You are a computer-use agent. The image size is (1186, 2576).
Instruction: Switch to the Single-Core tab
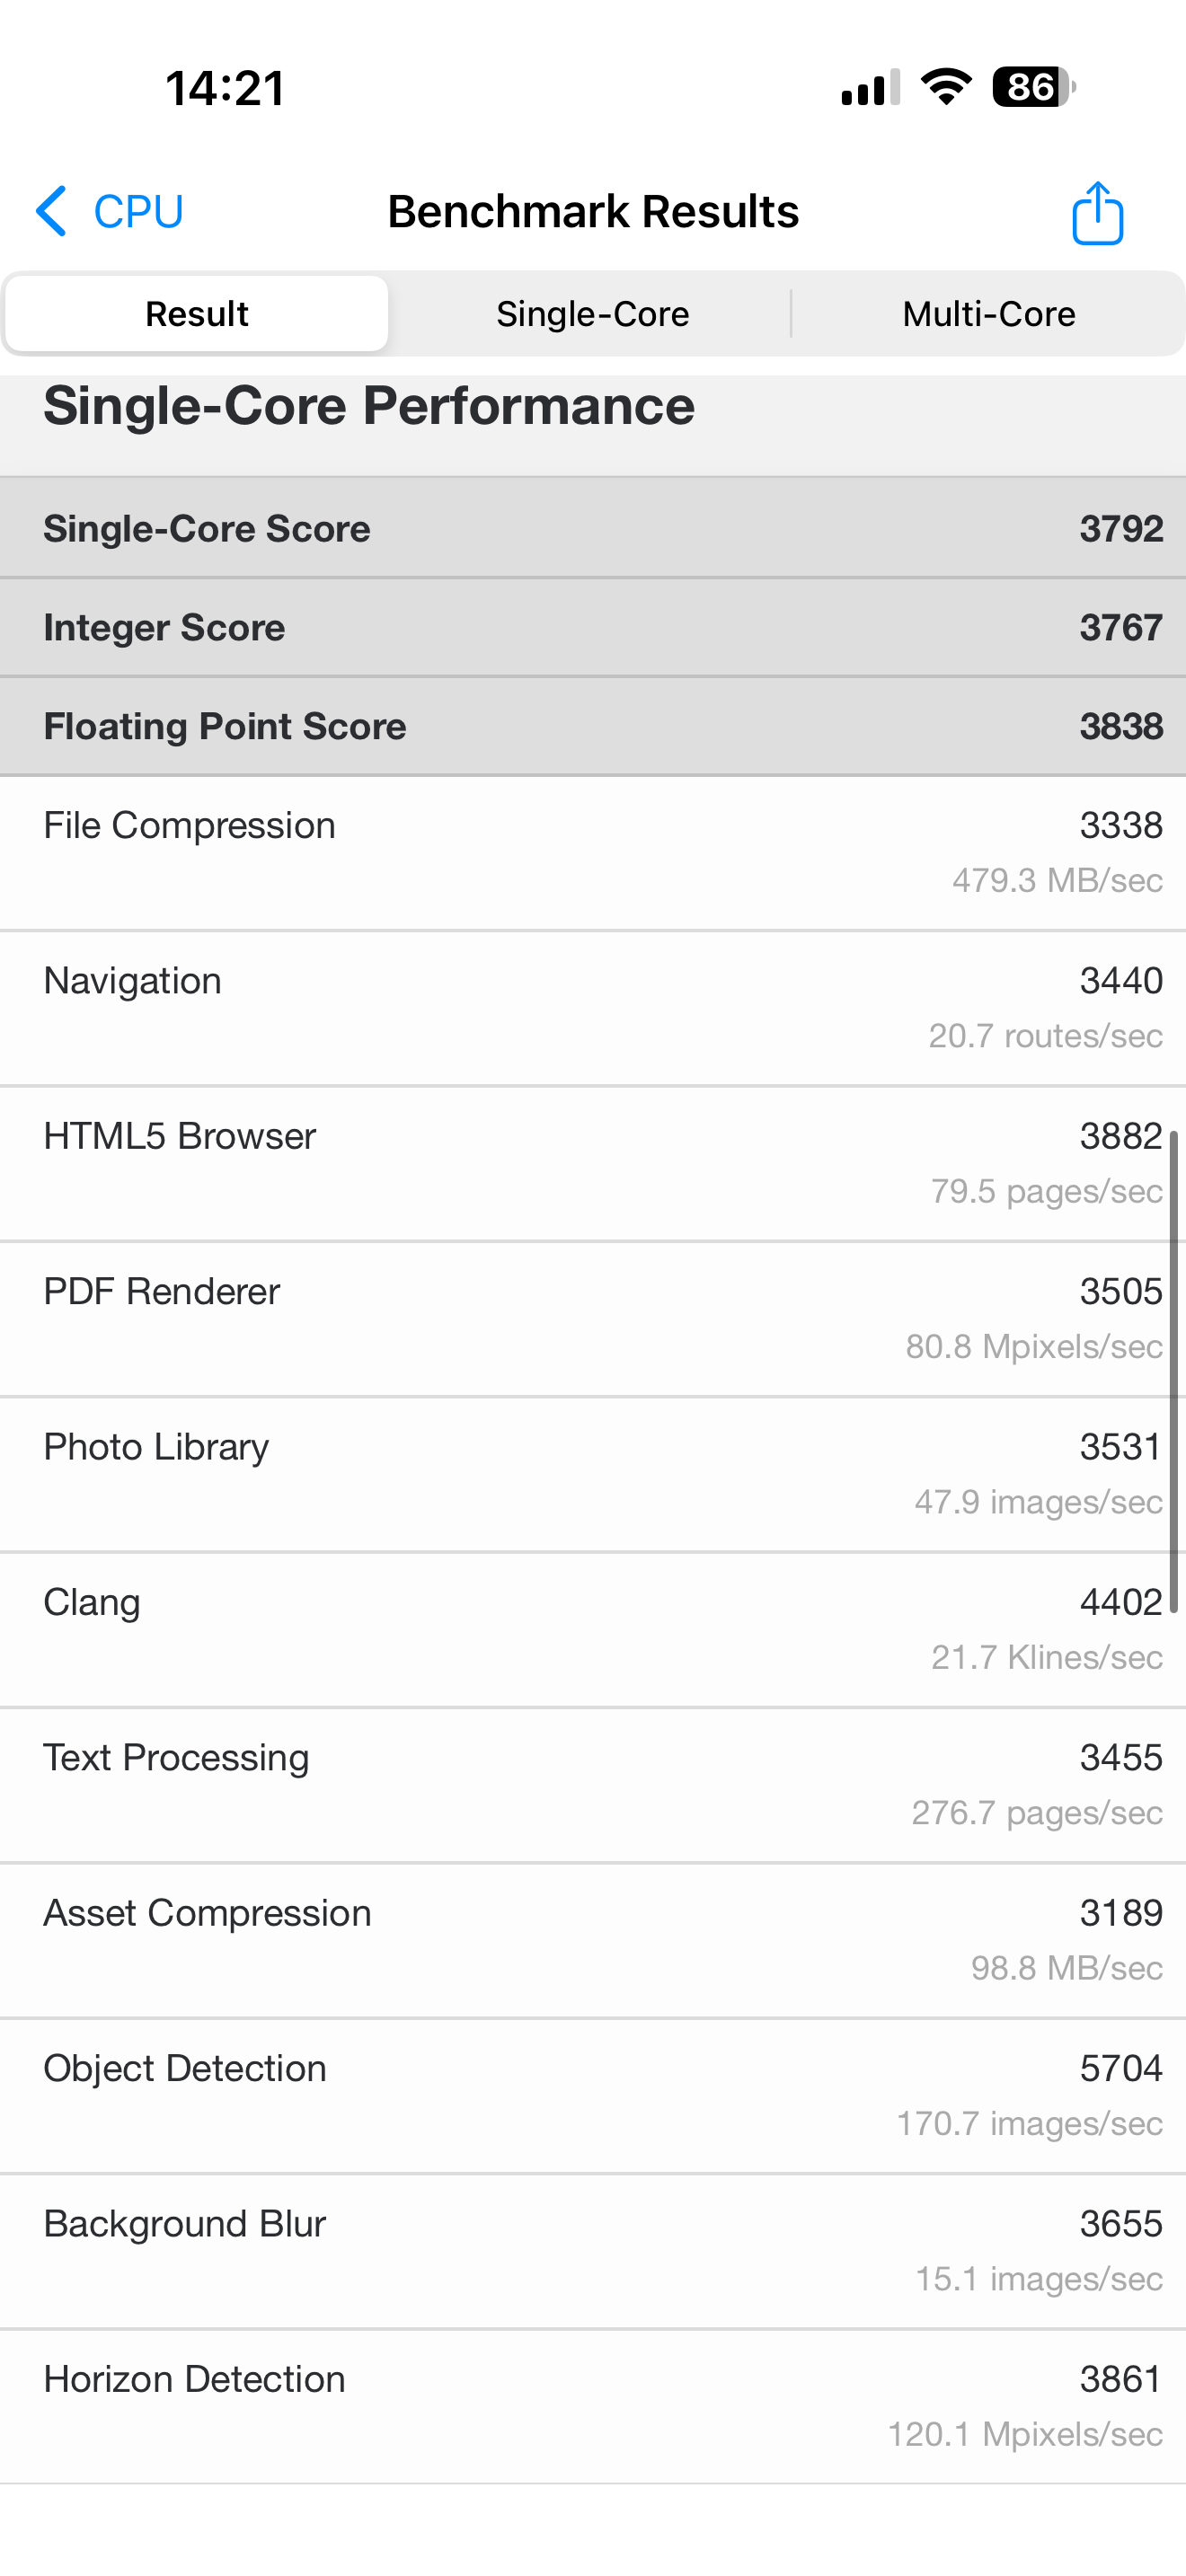tap(592, 314)
